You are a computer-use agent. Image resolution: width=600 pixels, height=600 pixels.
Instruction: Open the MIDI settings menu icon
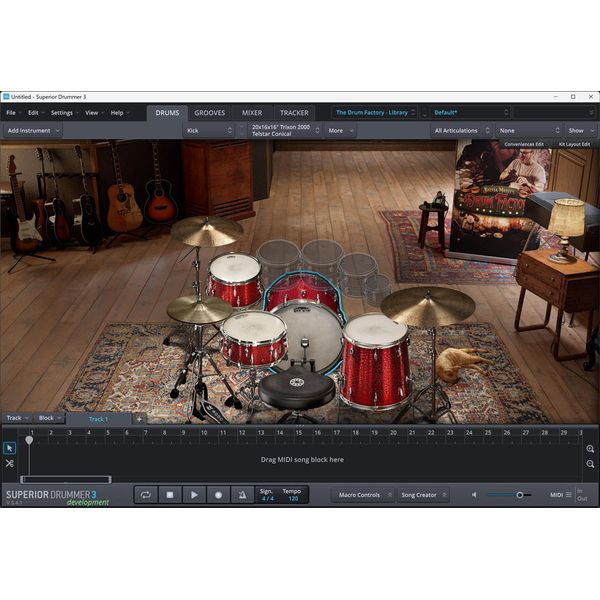click(x=569, y=495)
